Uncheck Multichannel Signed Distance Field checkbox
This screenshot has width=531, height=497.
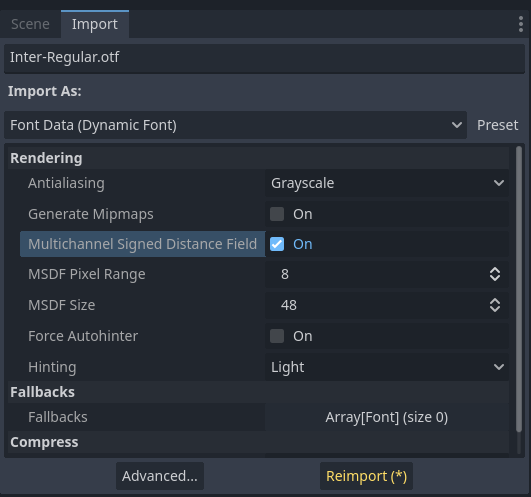[x=277, y=244]
